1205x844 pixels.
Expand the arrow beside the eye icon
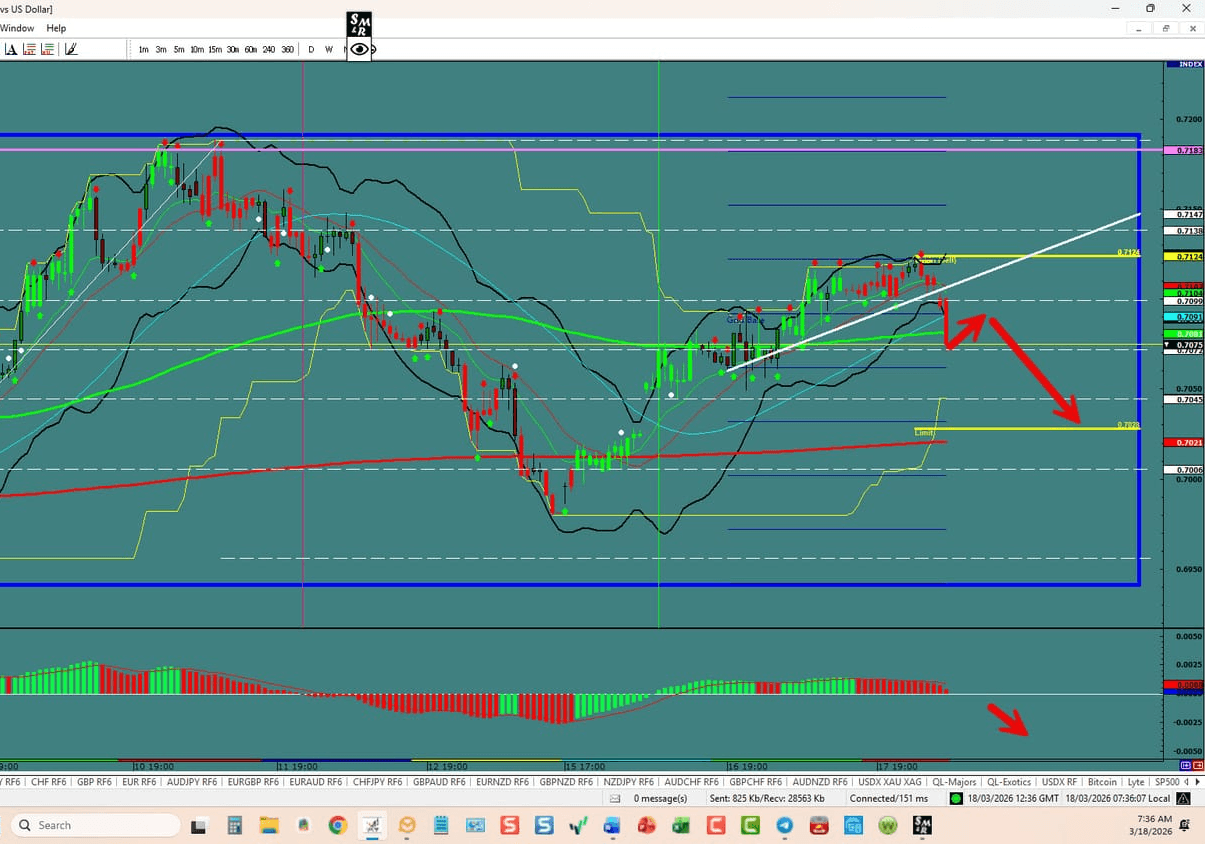click(x=373, y=48)
